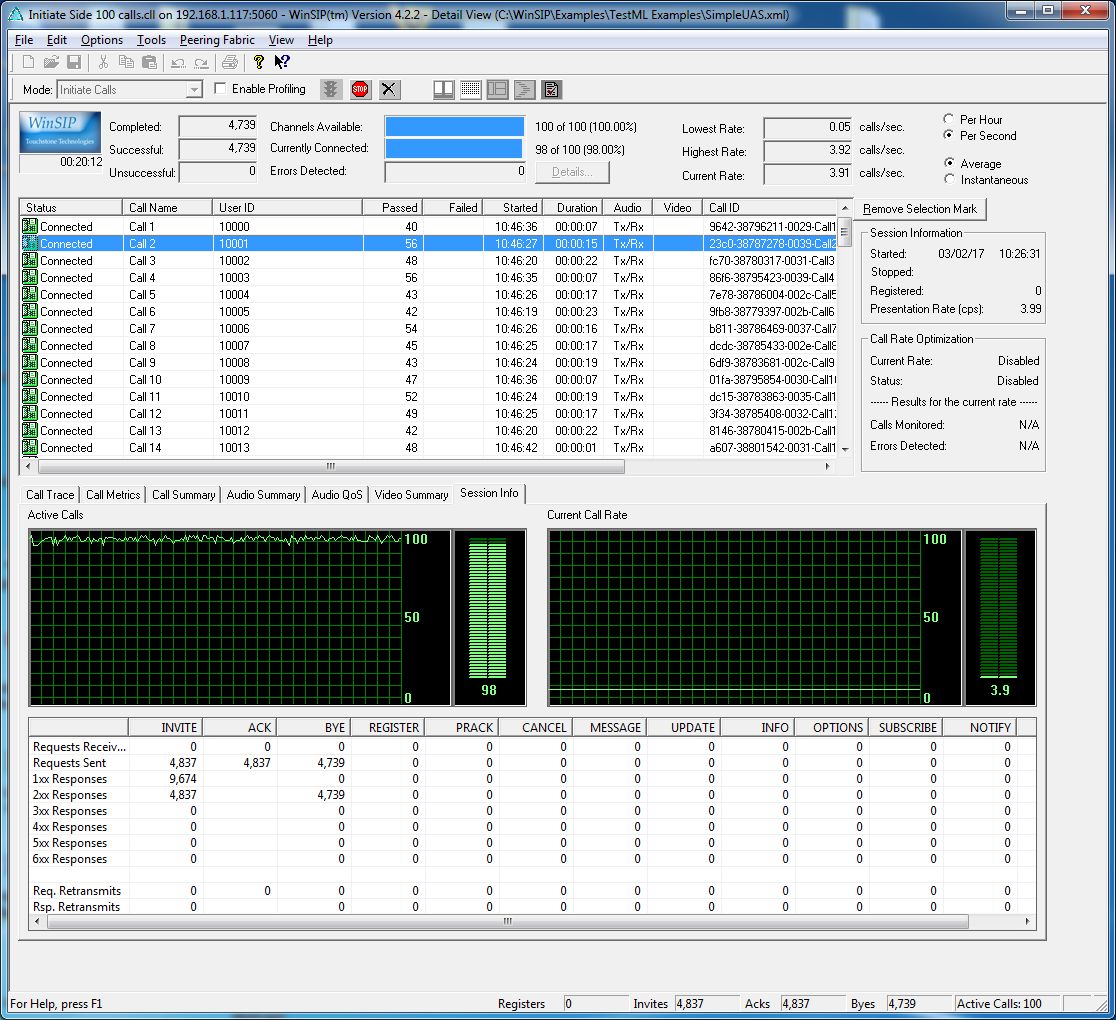Click the Print icon
This screenshot has width=1116, height=1020.
[229, 63]
